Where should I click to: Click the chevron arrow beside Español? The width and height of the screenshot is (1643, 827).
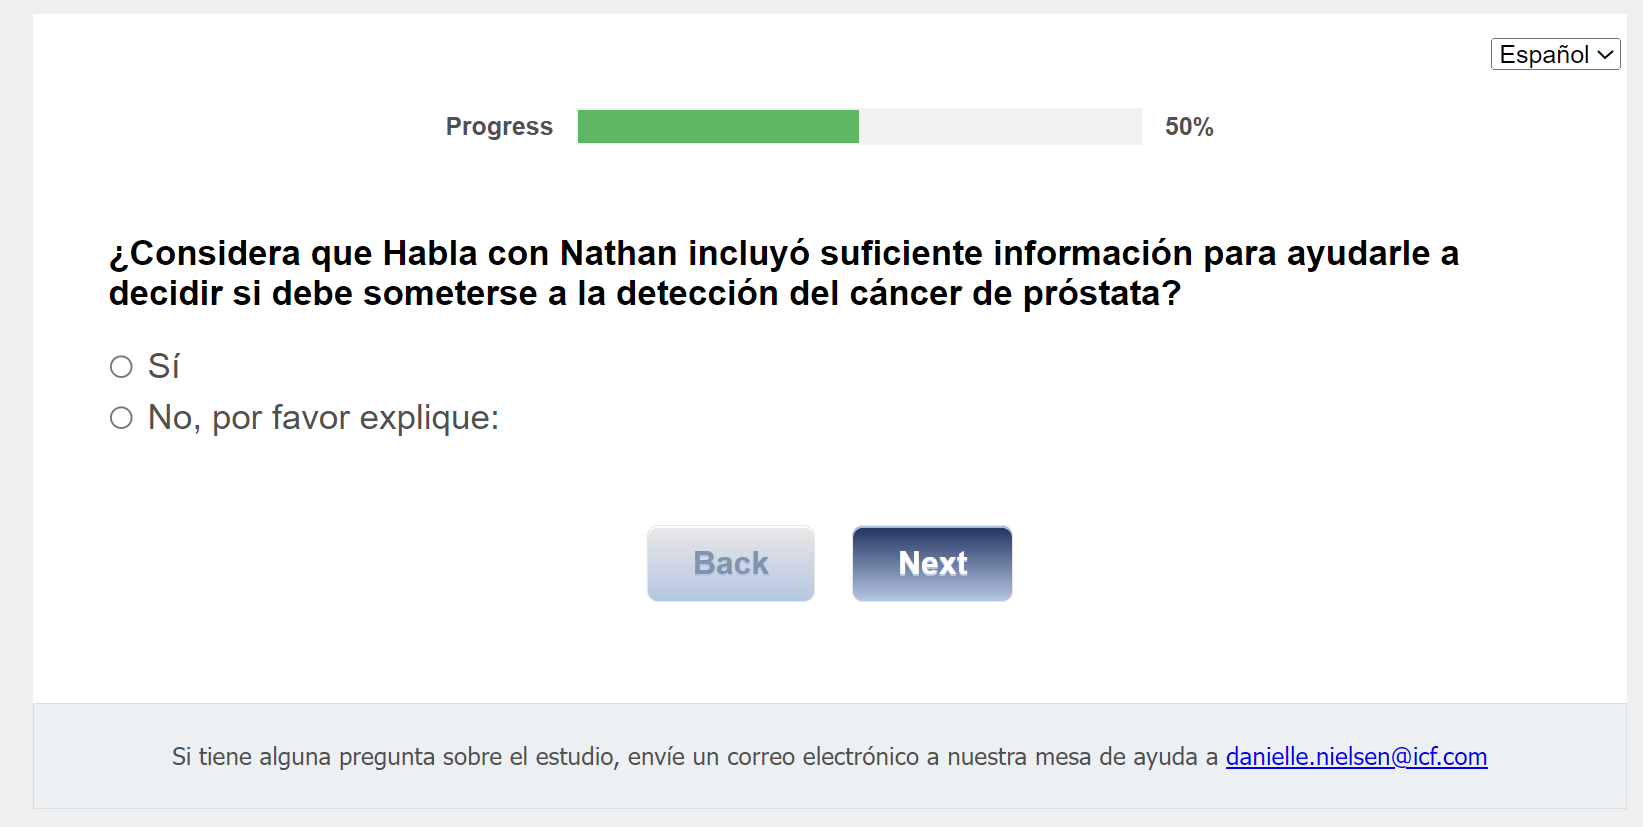coord(1606,54)
